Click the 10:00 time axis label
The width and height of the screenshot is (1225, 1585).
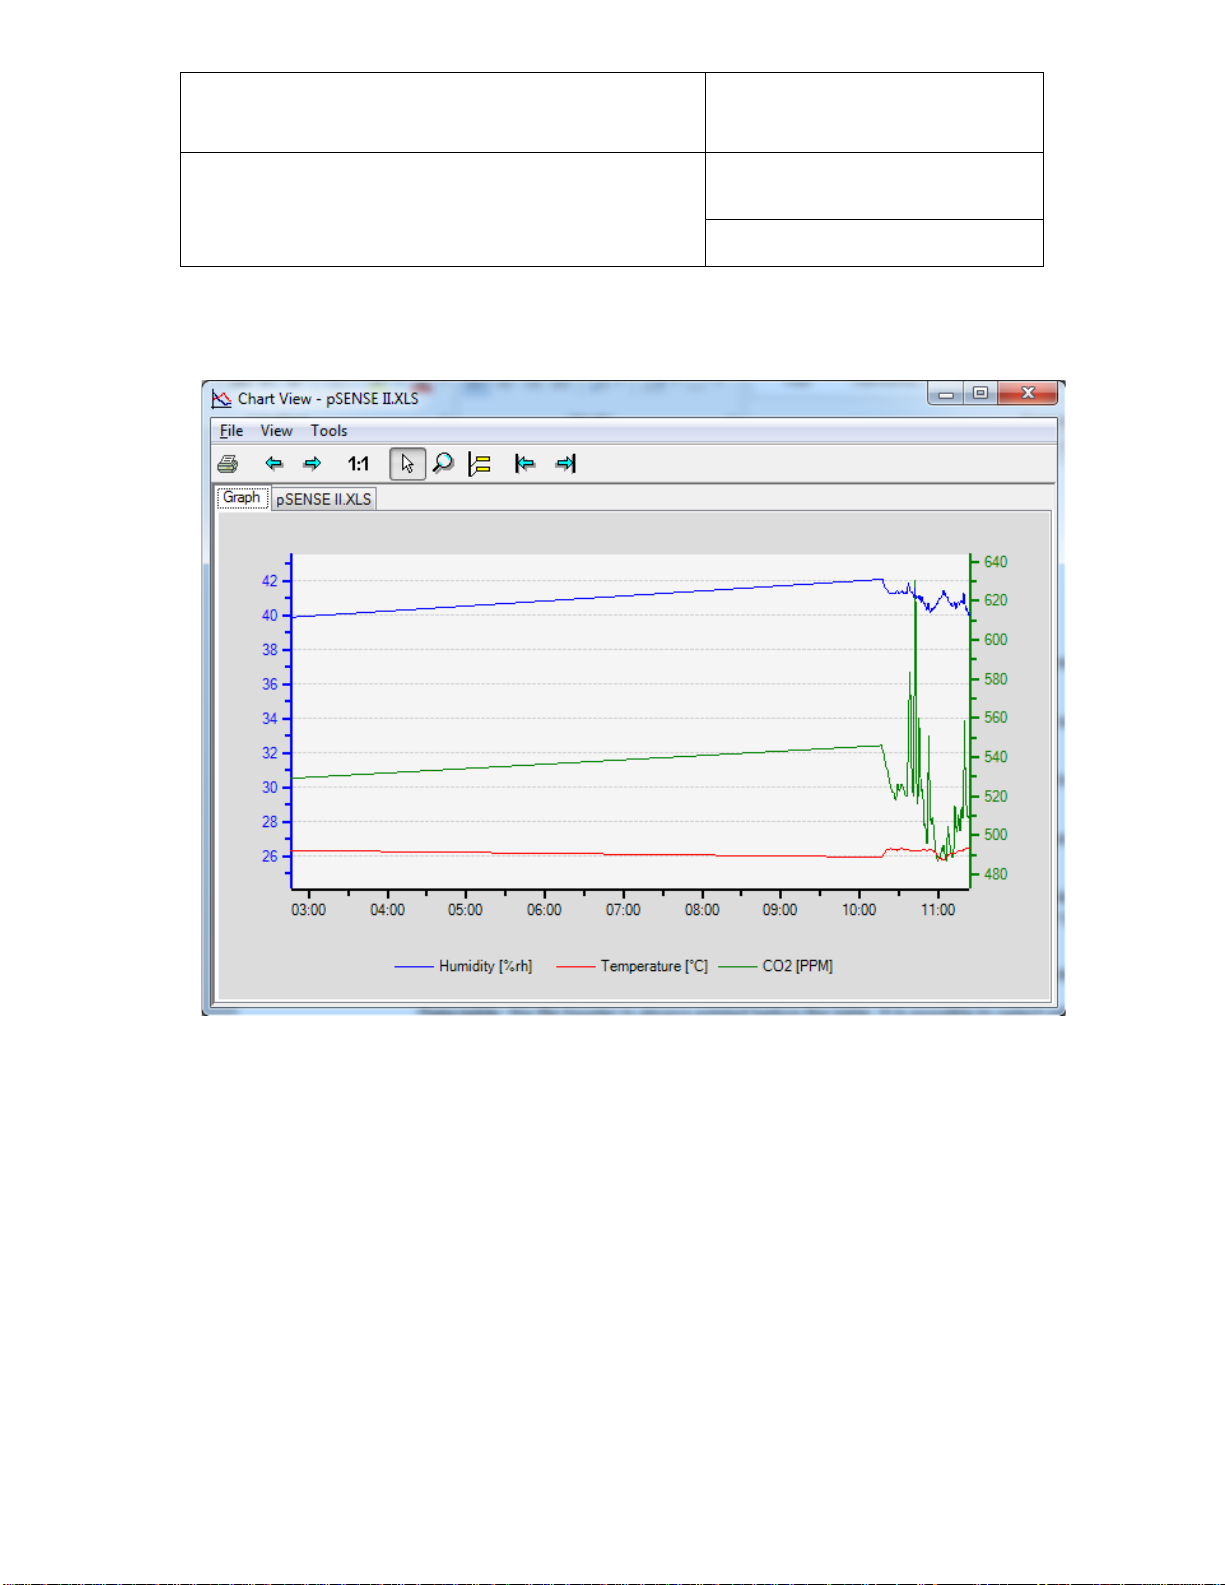point(859,910)
